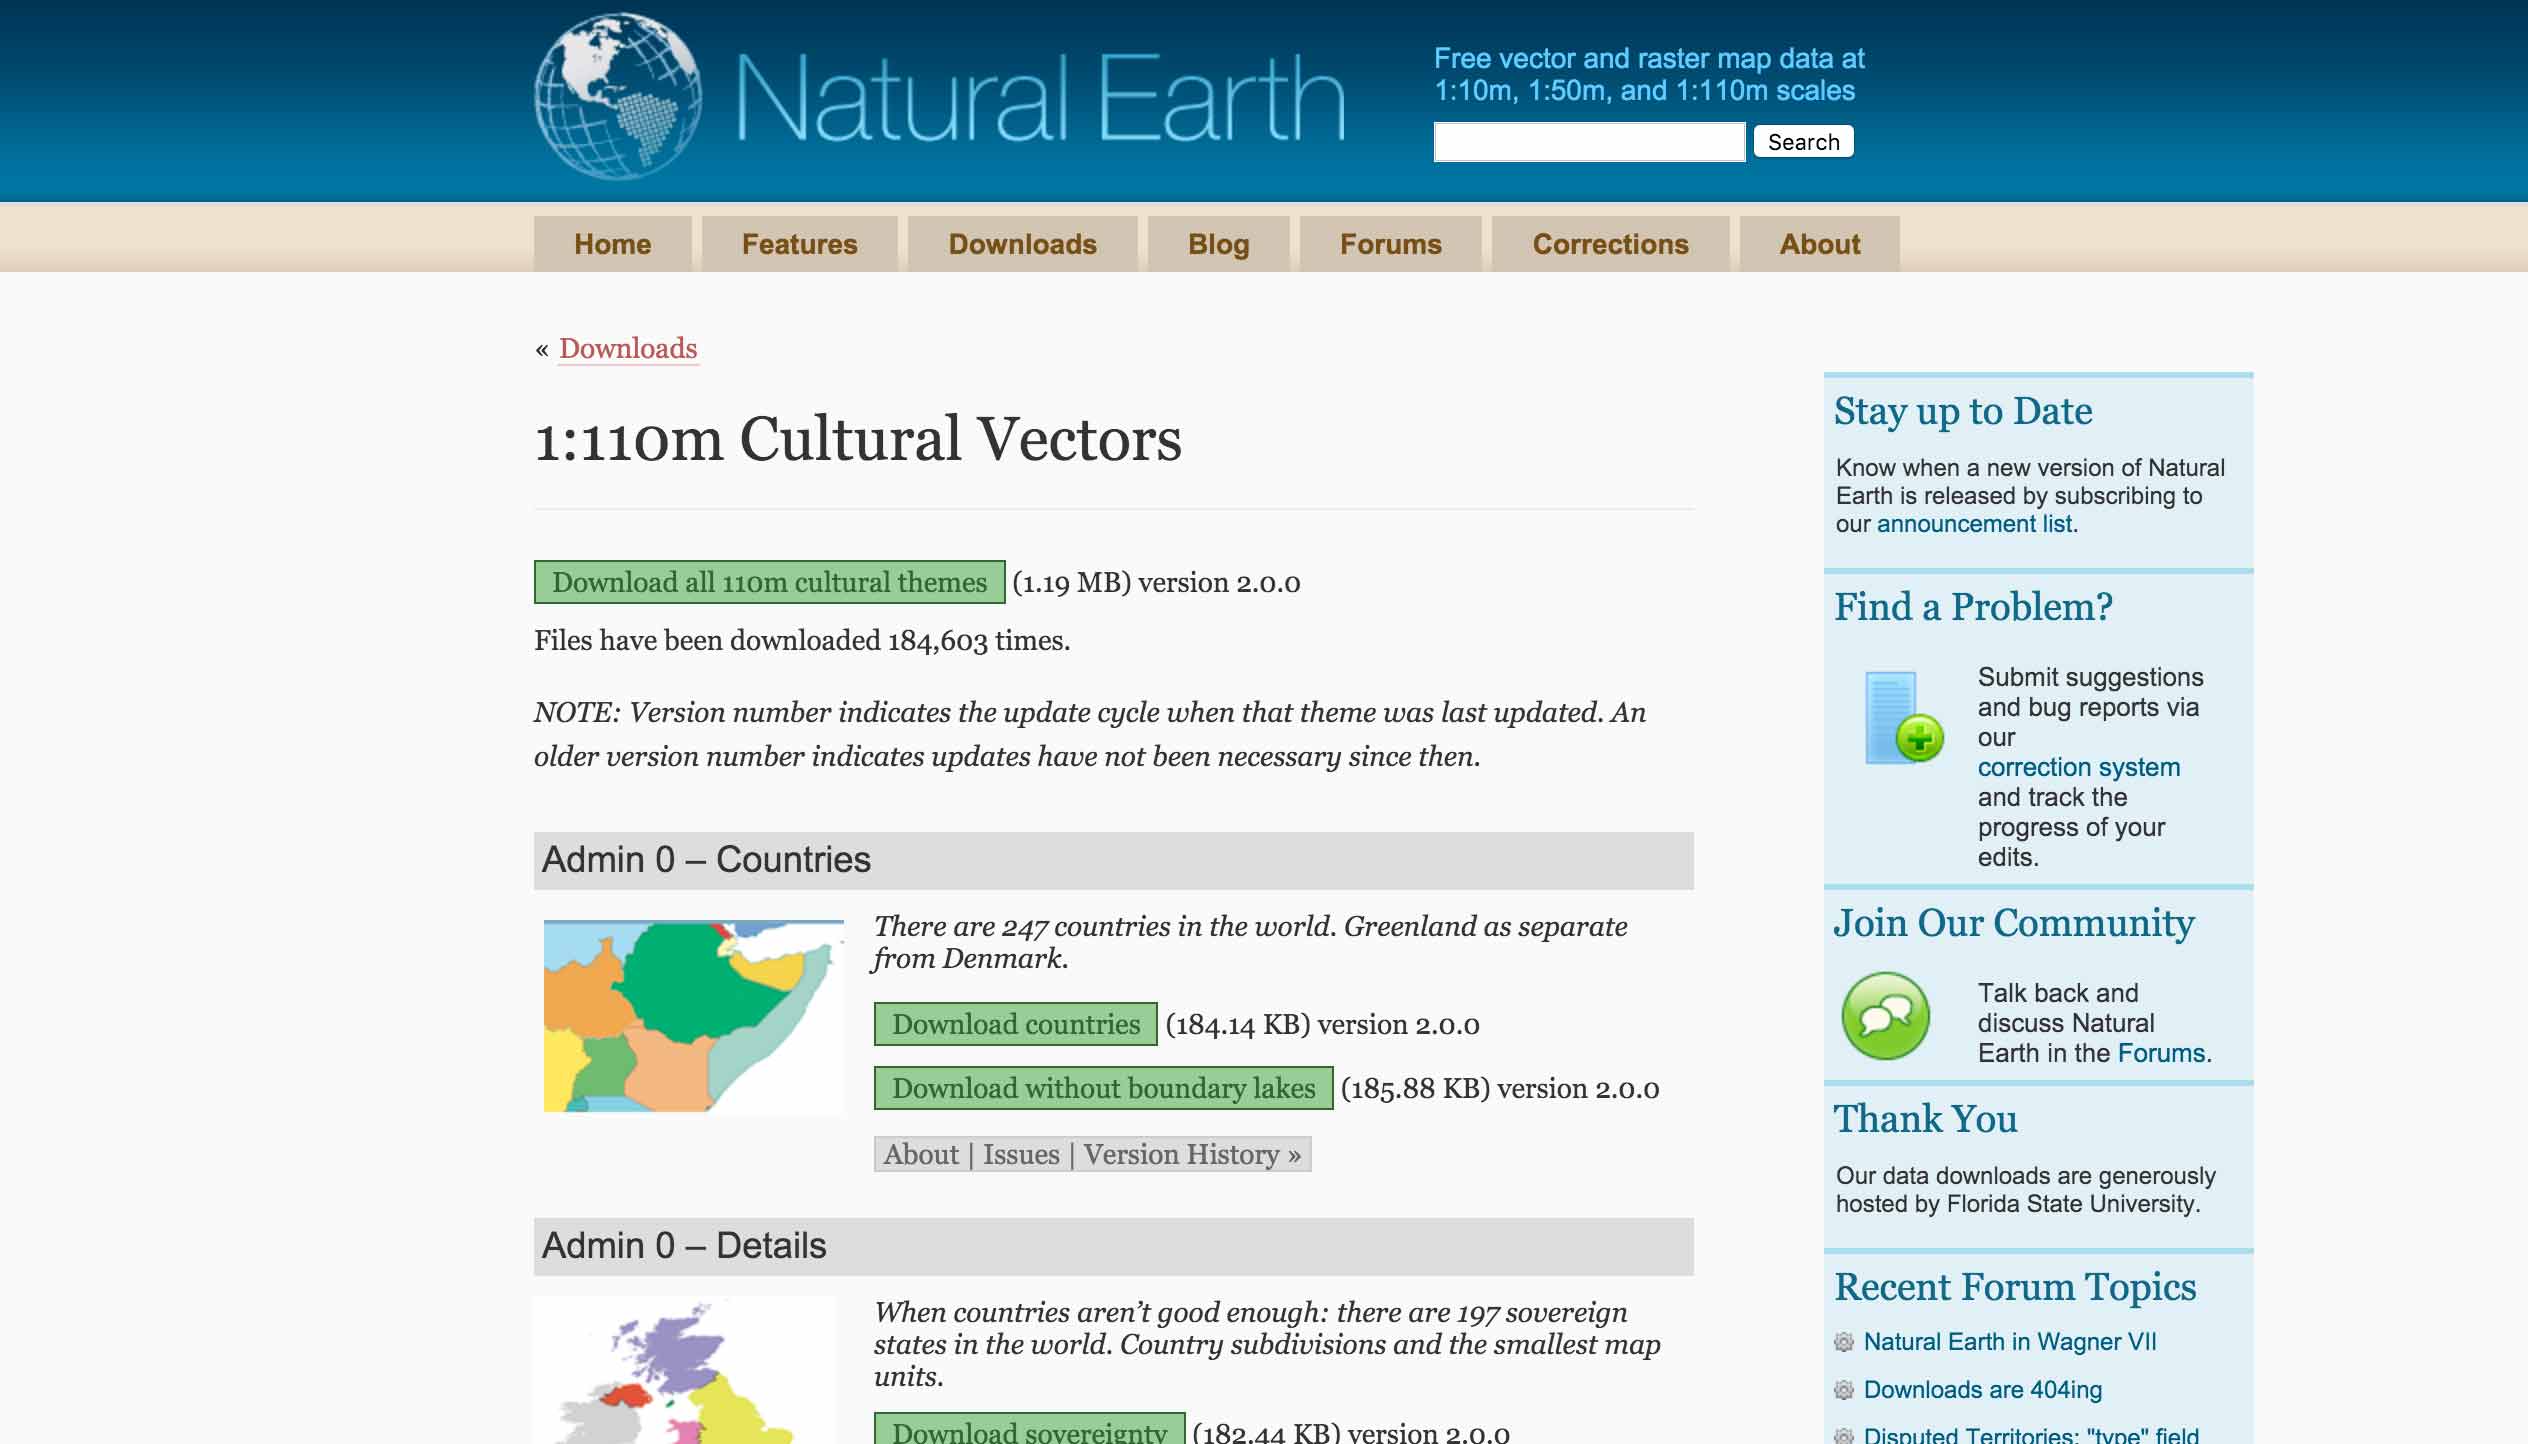Click Download all 110m cultural themes

[769, 582]
